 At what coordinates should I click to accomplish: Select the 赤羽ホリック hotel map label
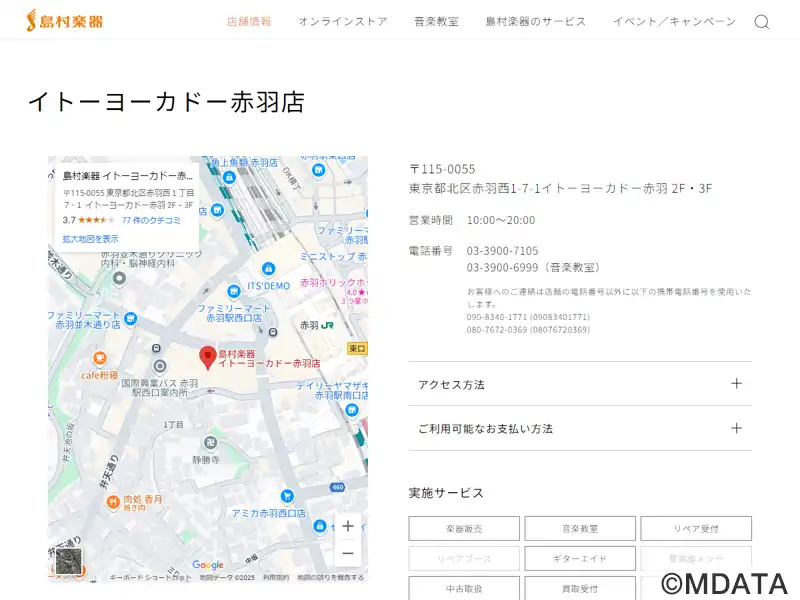tap(334, 282)
